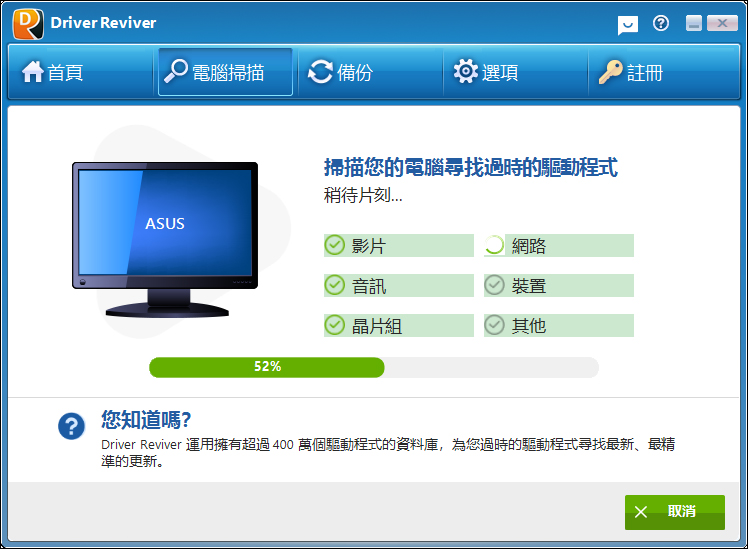Select the 音訊 scan category row
This screenshot has width=748, height=549.
click(x=399, y=286)
